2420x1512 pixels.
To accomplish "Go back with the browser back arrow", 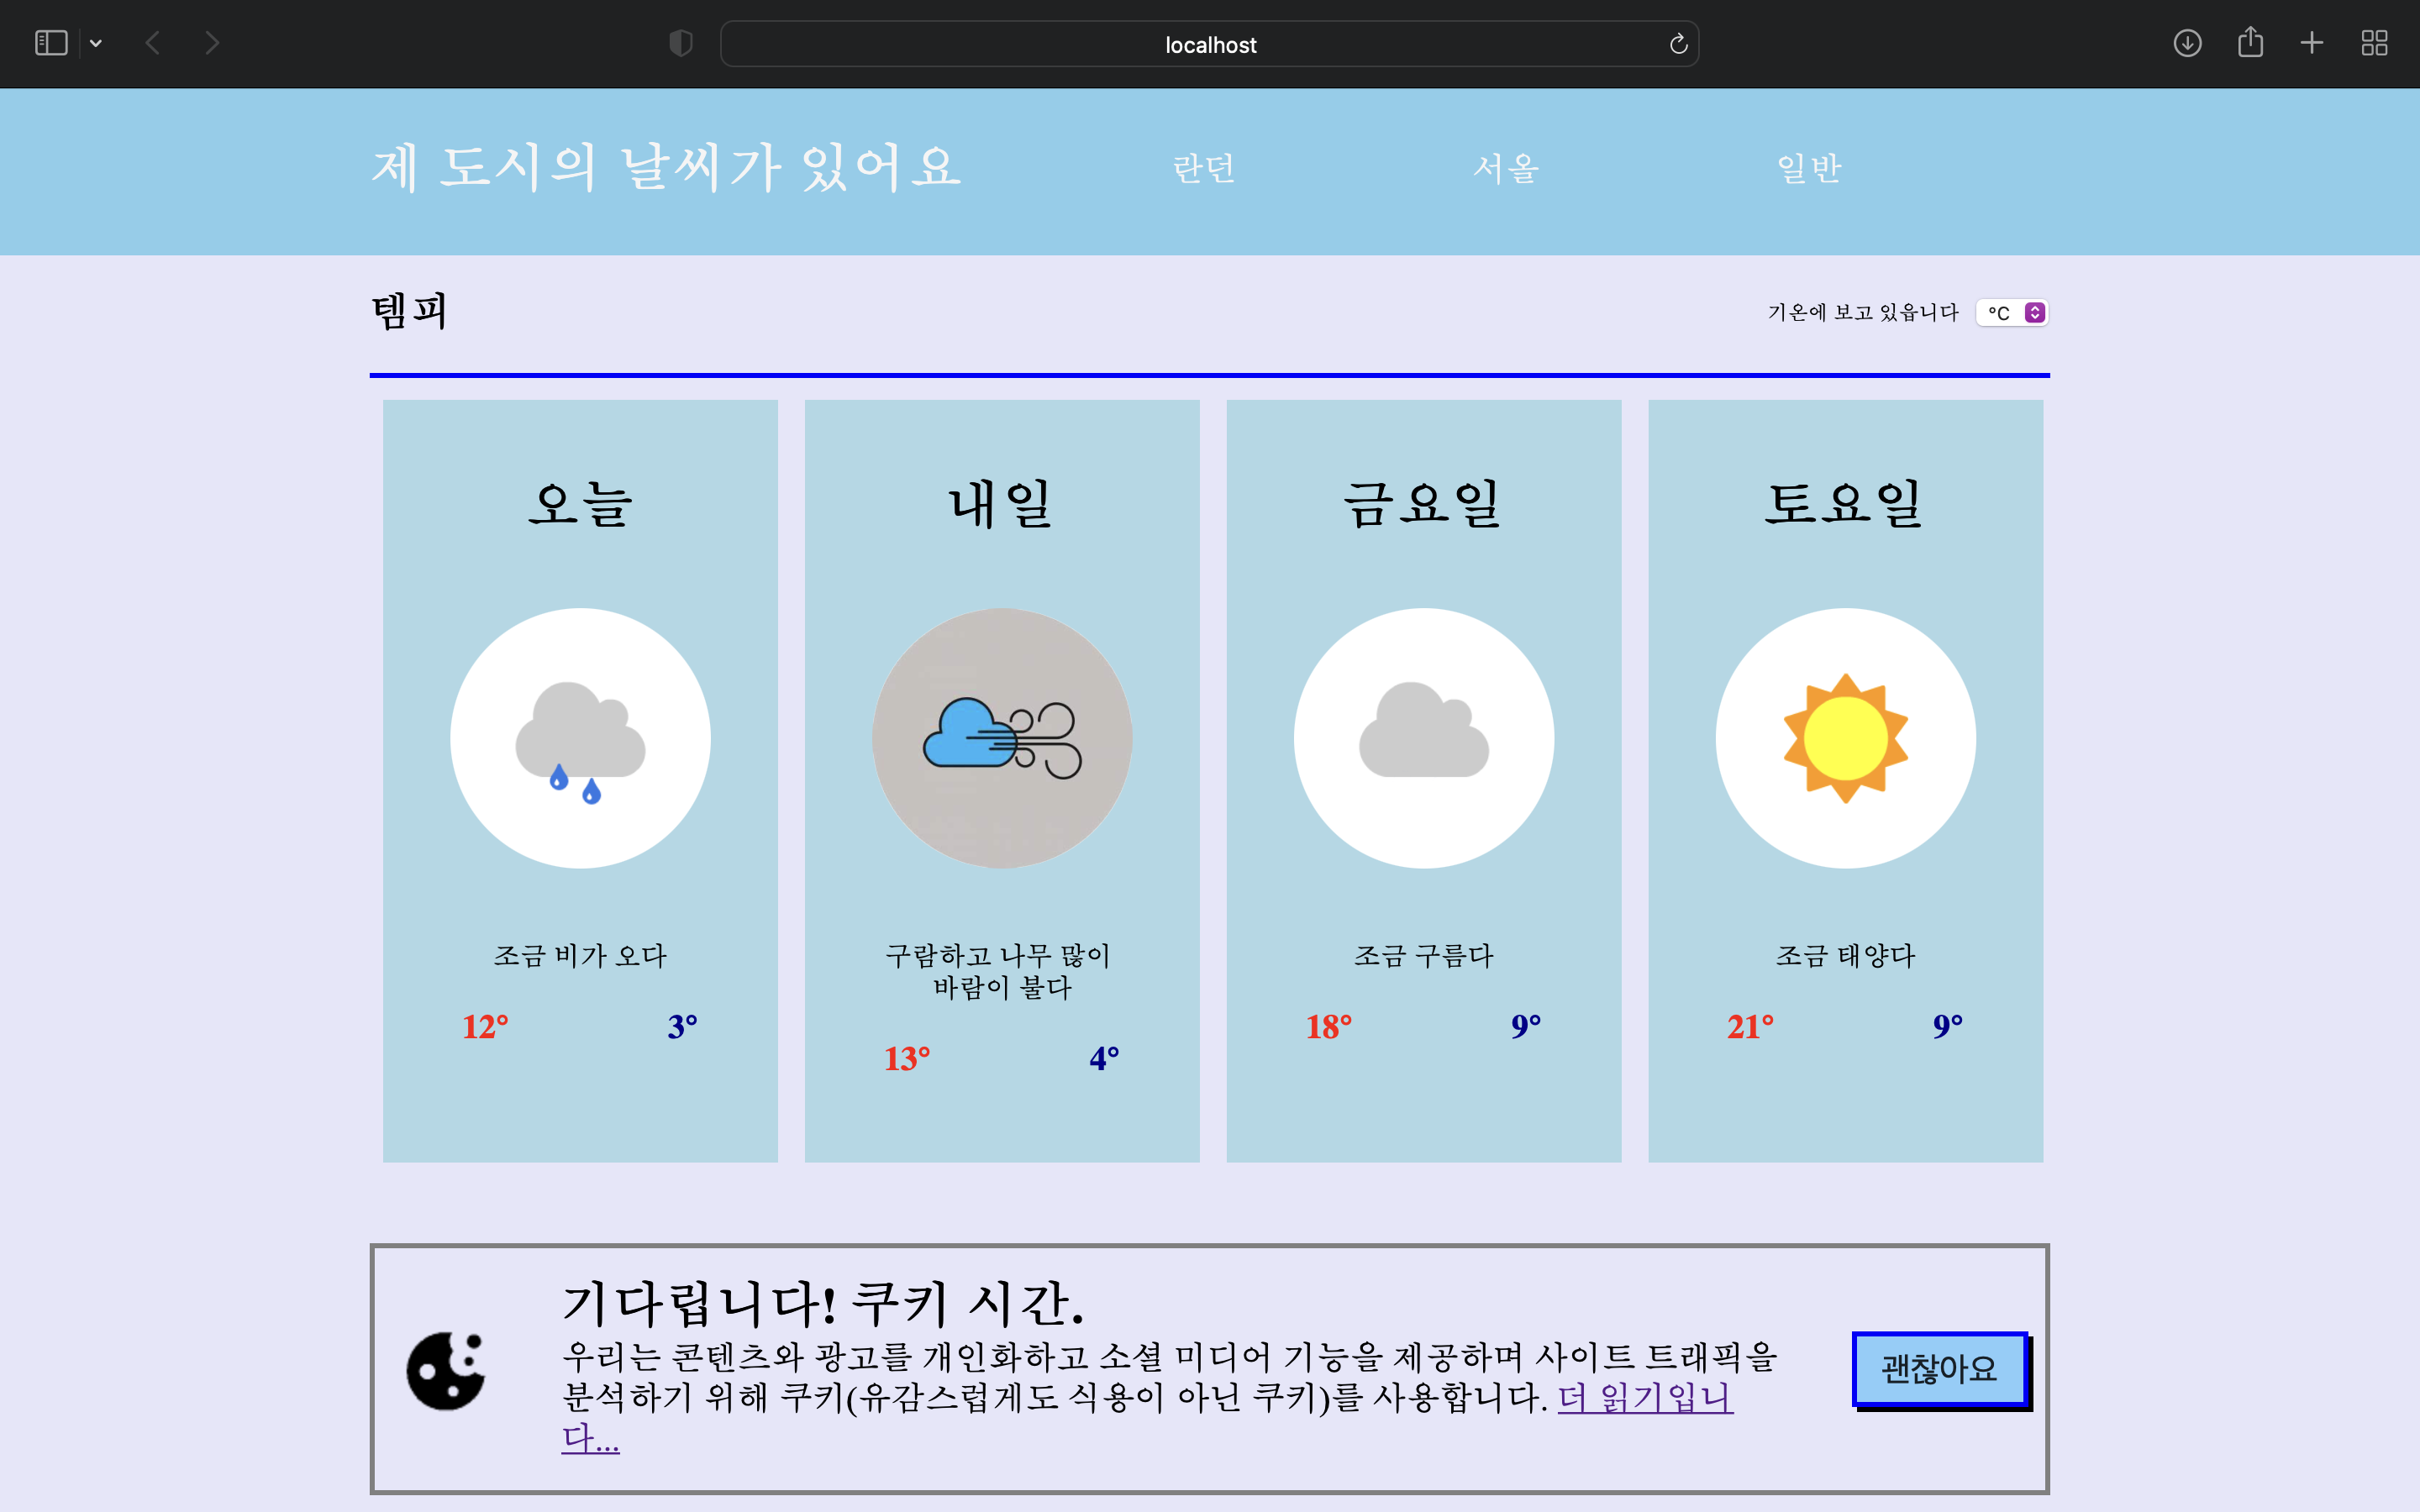I will click(153, 43).
